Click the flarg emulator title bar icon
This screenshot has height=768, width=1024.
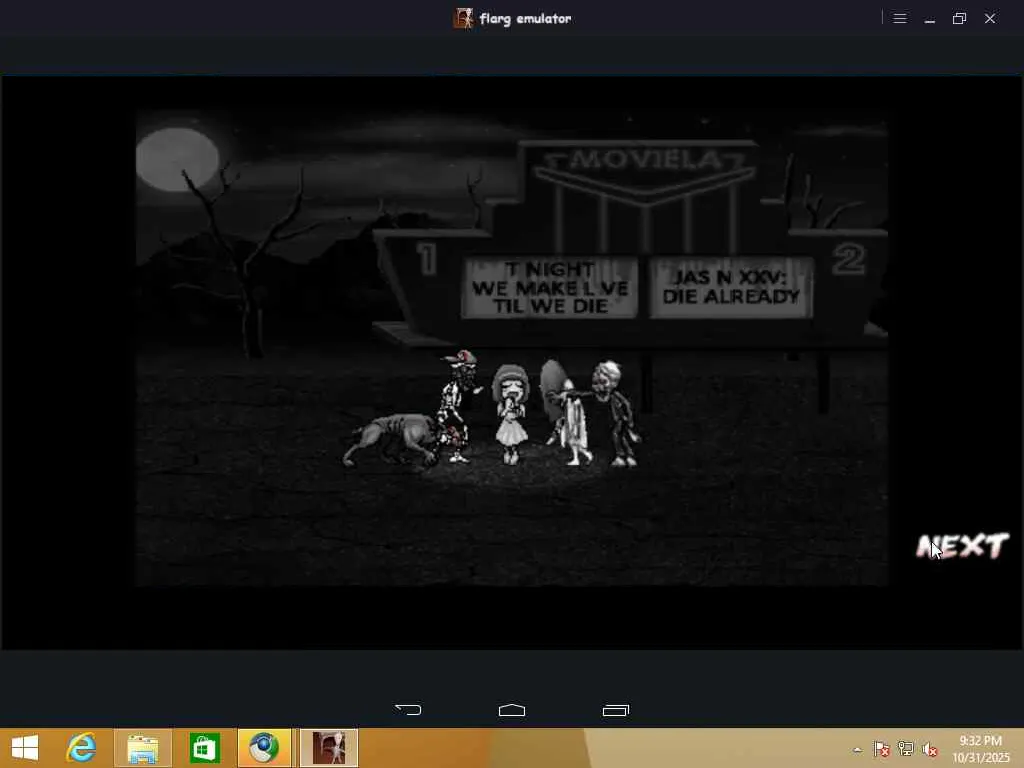pyautogui.click(x=463, y=18)
